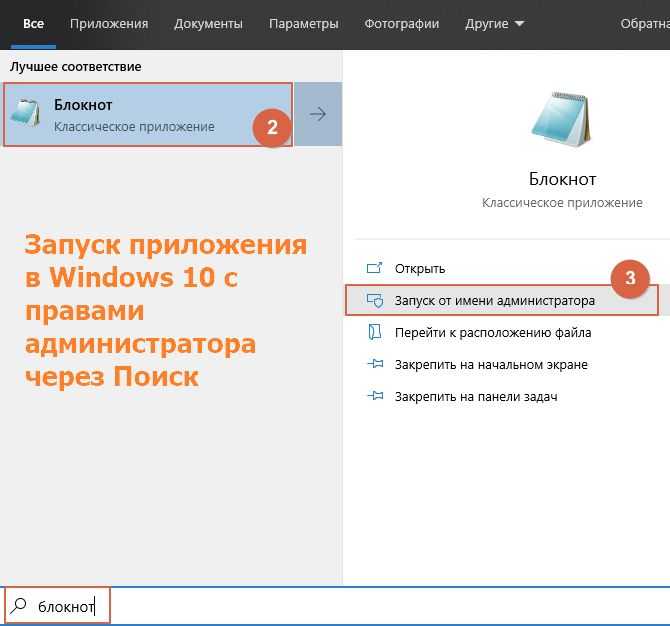Image resolution: width=670 pixels, height=626 pixels.
Task: Click pin icon beside Закрепить на начальном экране
Action: click(375, 364)
